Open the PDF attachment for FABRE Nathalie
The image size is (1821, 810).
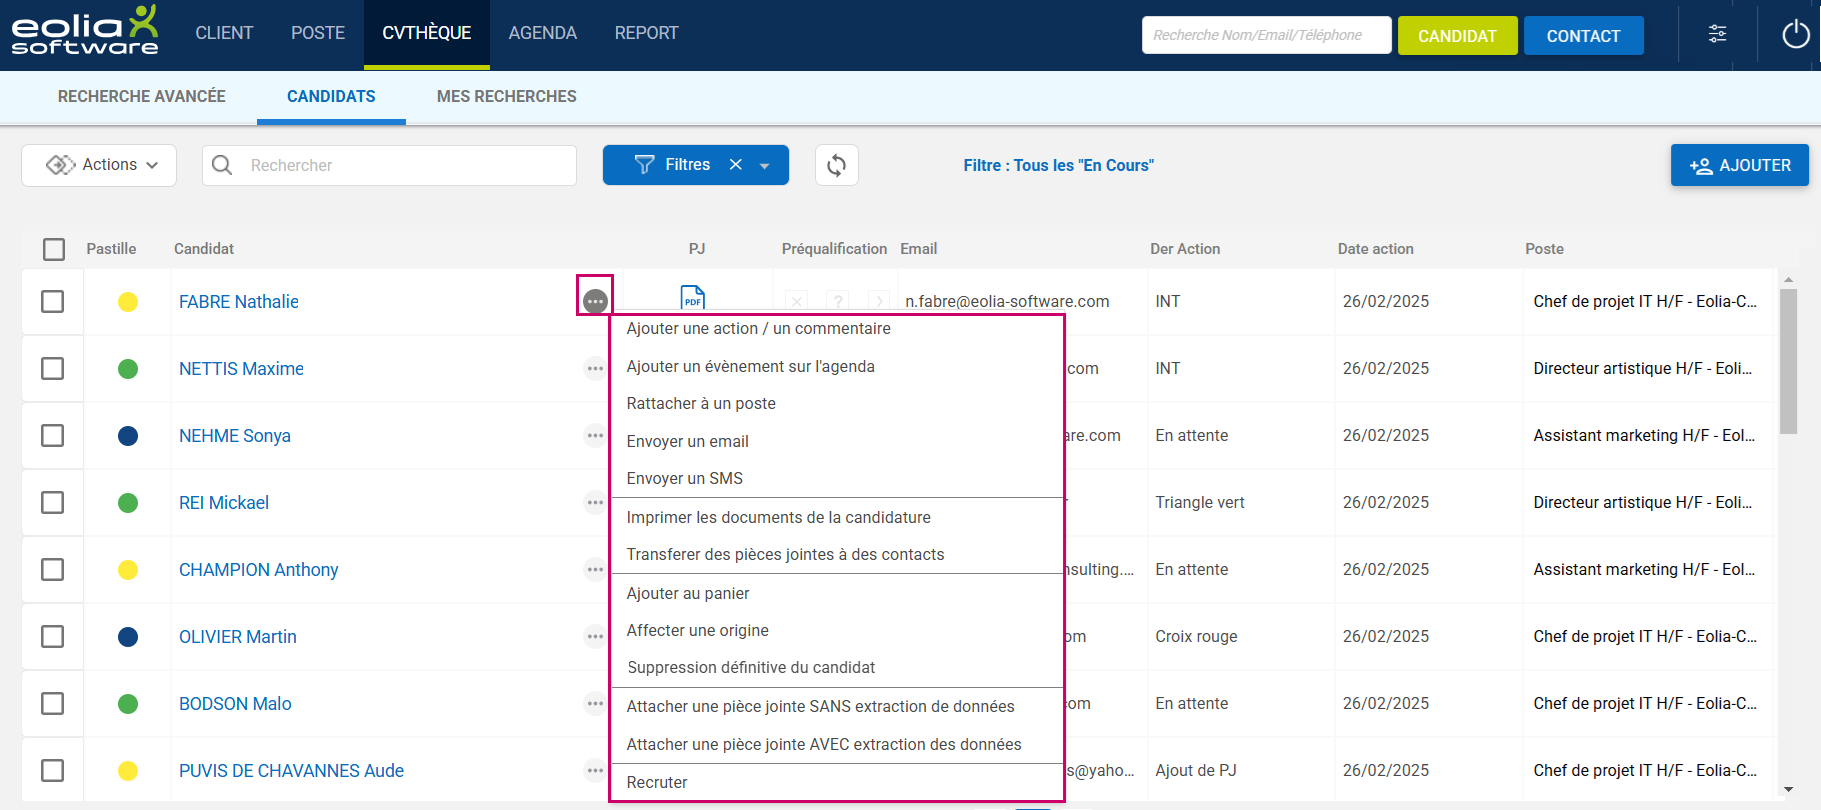tap(692, 297)
